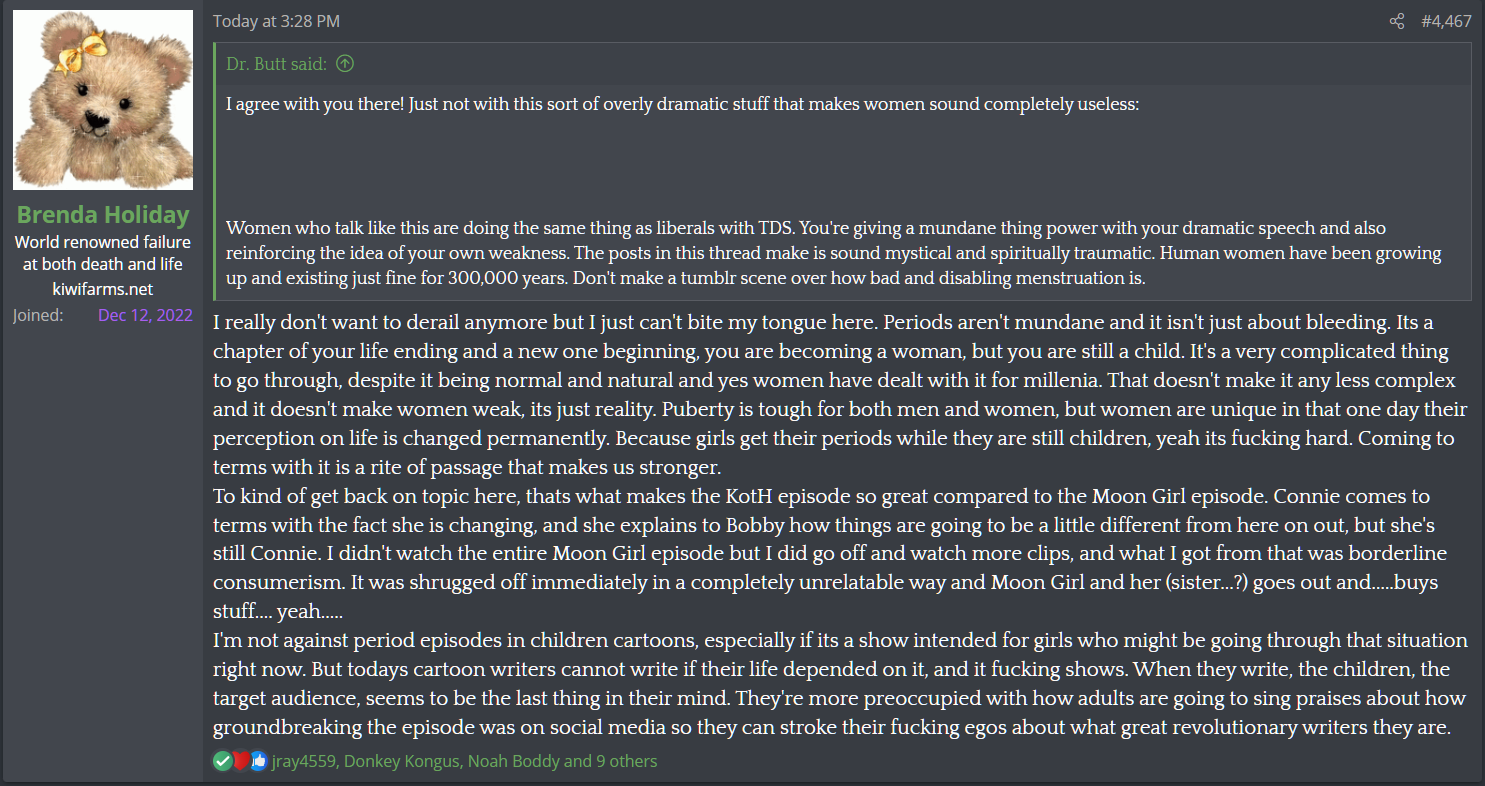
Task: Click the Dec 12, 2022 join date
Action: (x=145, y=316)
